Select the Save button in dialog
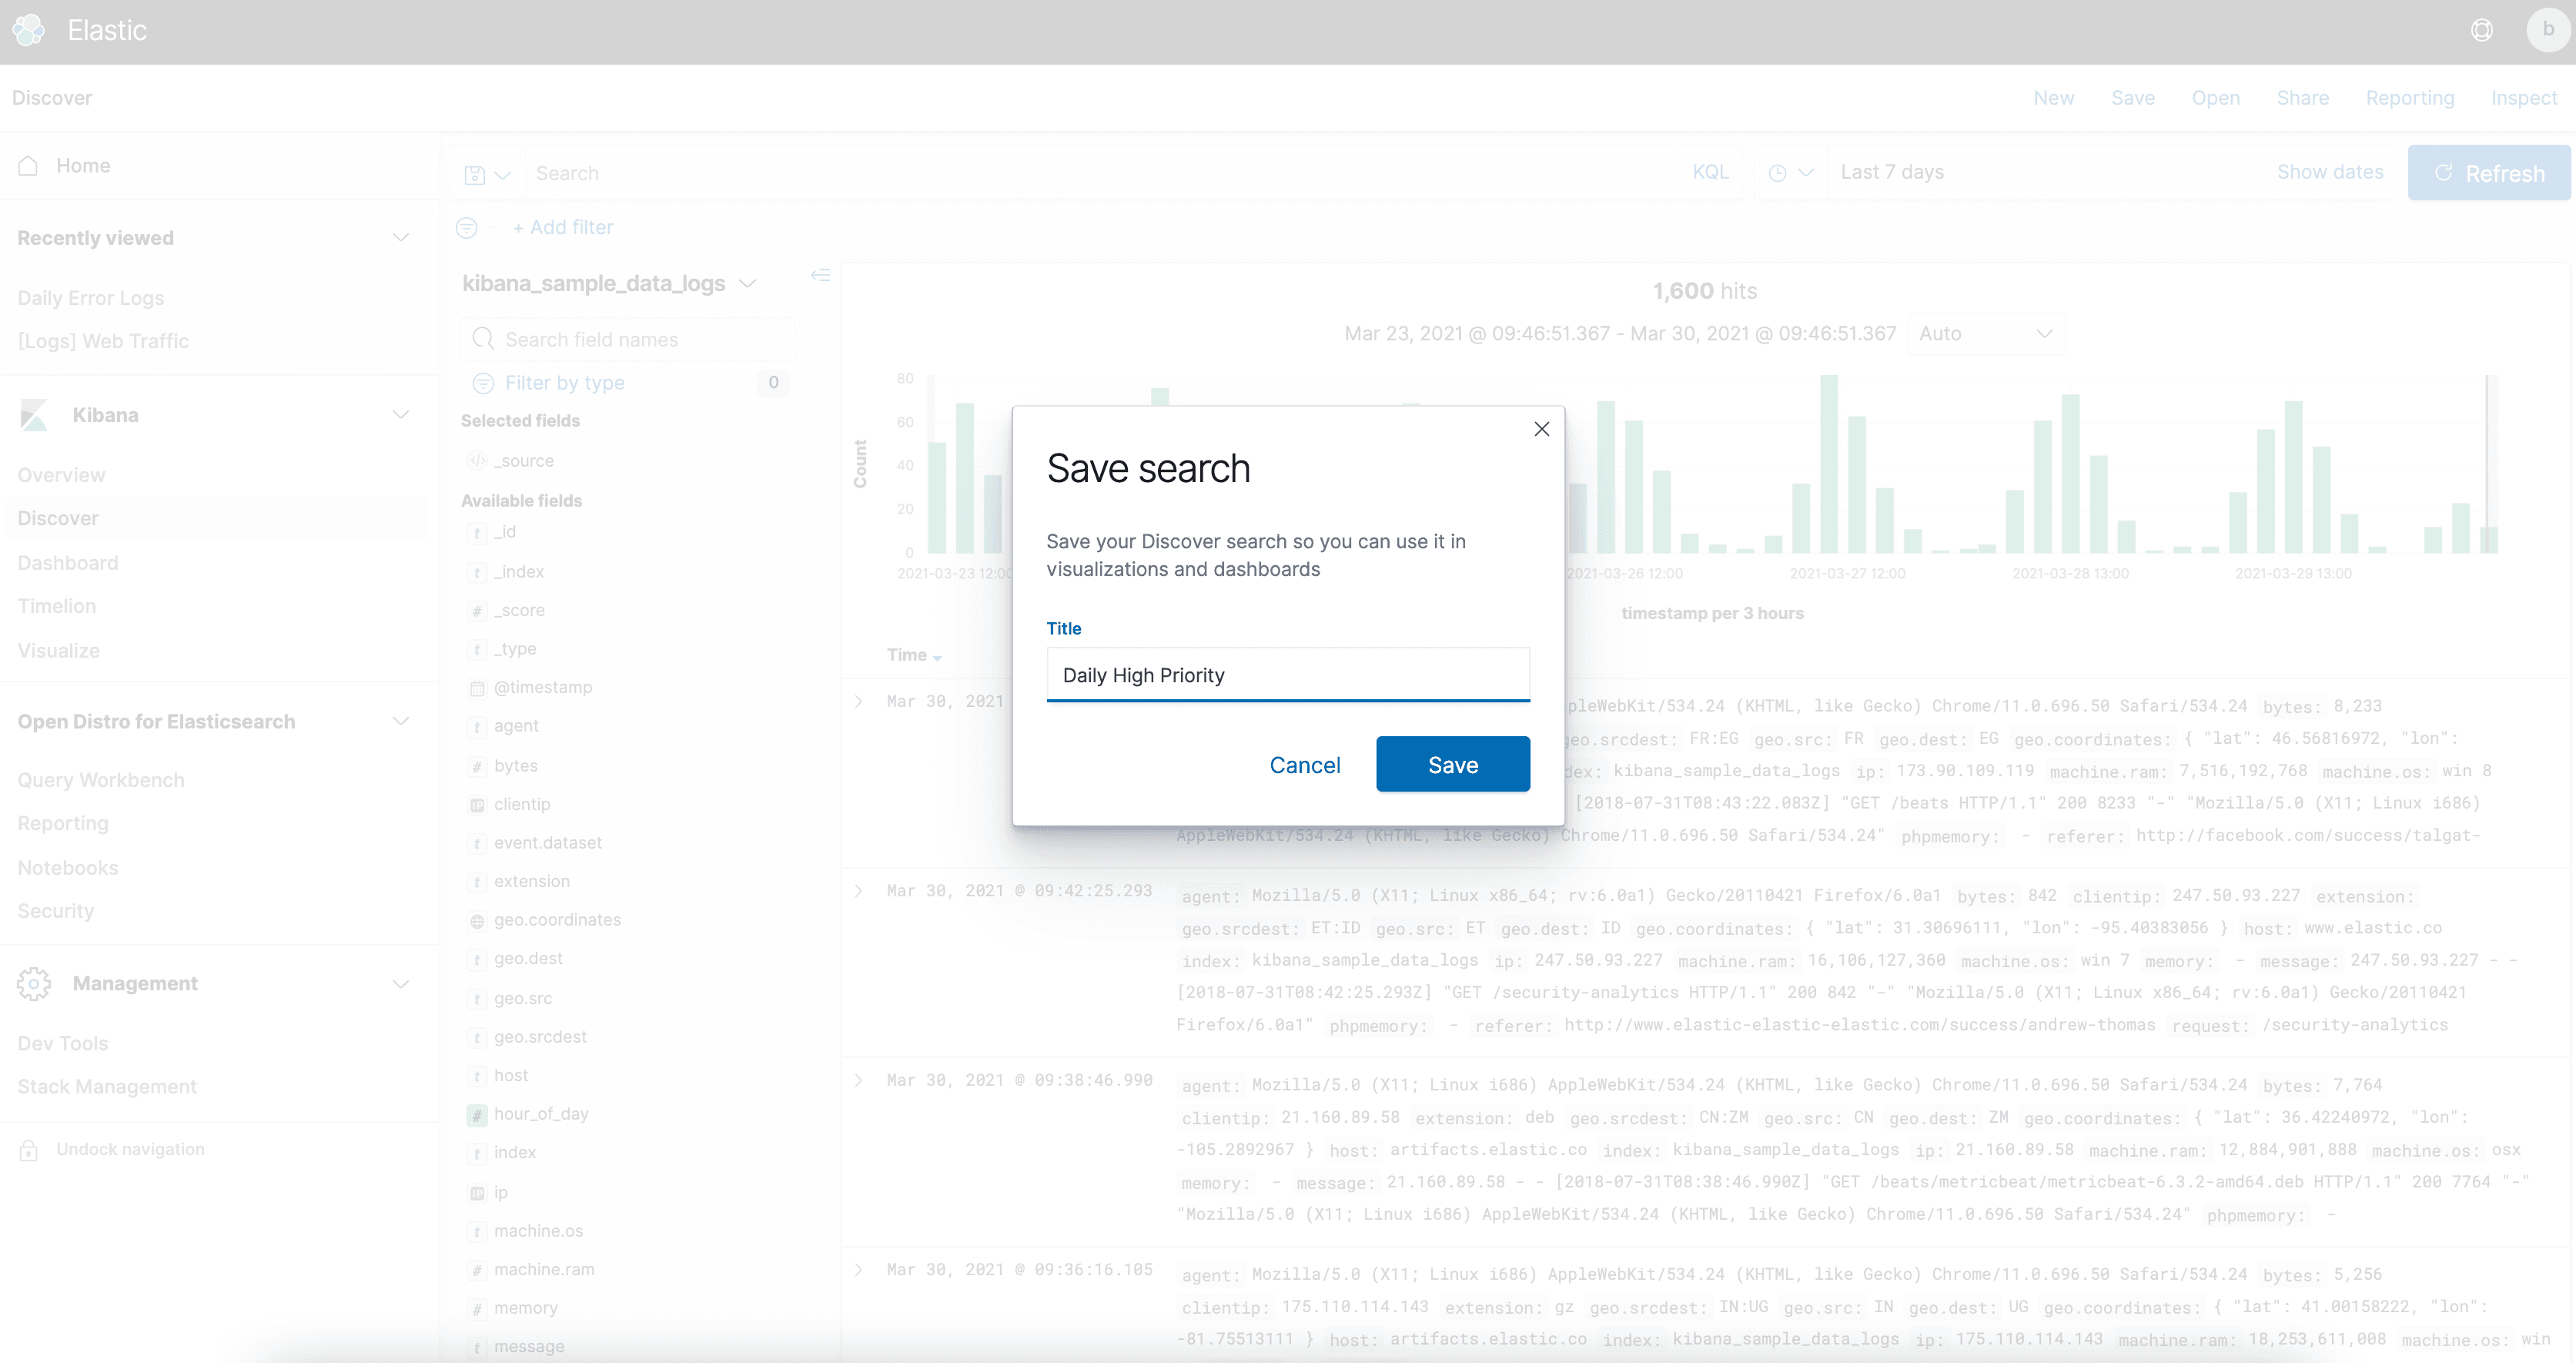The image size is (2576, 1363). pyautogui.click(x=1451, y=765)
